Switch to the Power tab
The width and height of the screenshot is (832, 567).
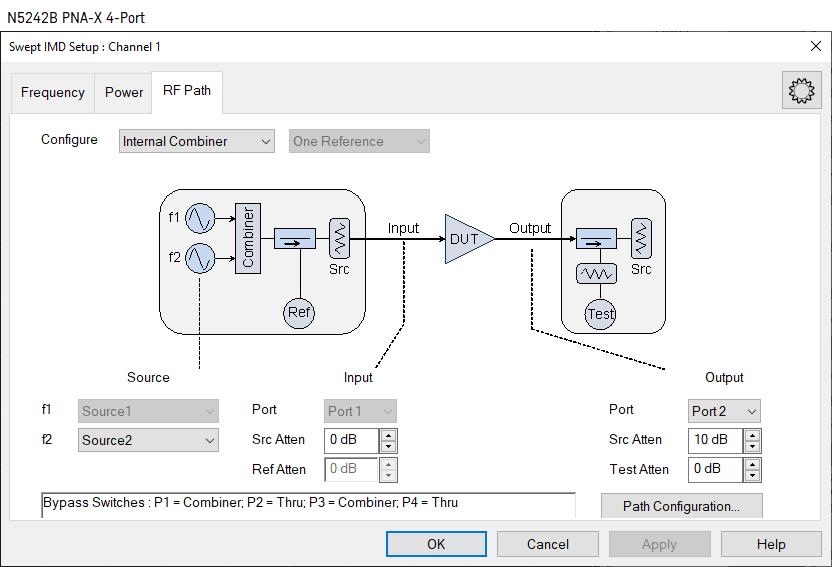(x=124, y=92)
